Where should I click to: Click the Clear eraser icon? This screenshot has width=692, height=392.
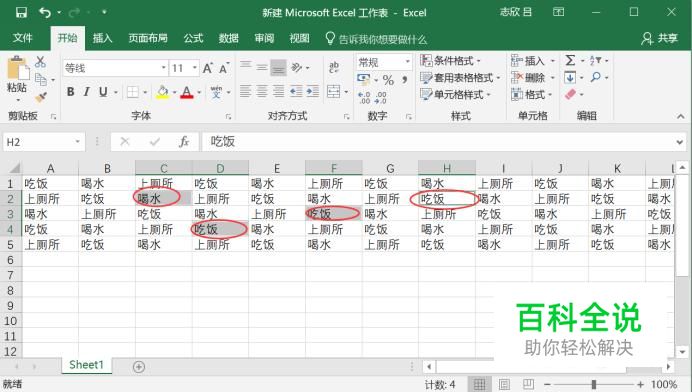[570, 94]
